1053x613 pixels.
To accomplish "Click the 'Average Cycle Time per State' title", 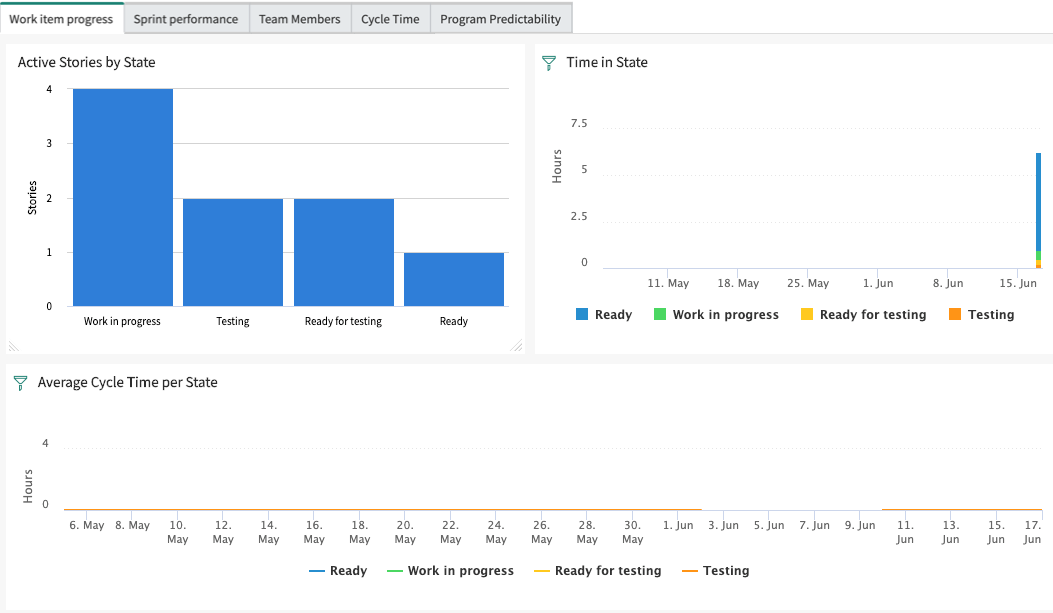I will [128, 383].
